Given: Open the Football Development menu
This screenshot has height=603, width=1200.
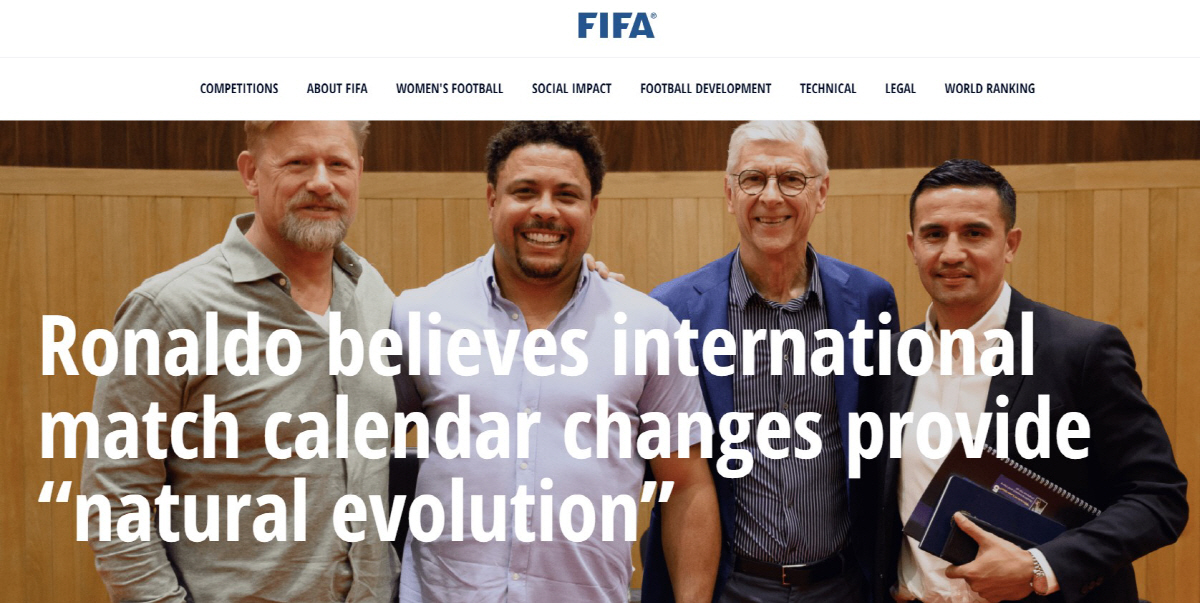Looking at the screenshot, I should (706, 89).
